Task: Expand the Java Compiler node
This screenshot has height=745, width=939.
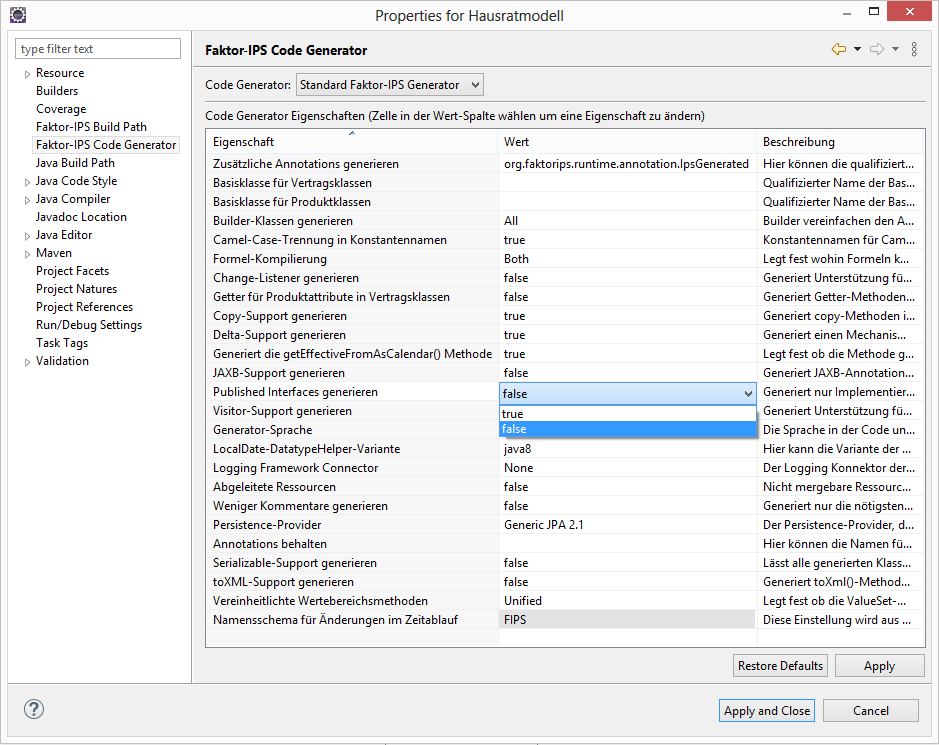Action: 27,200
